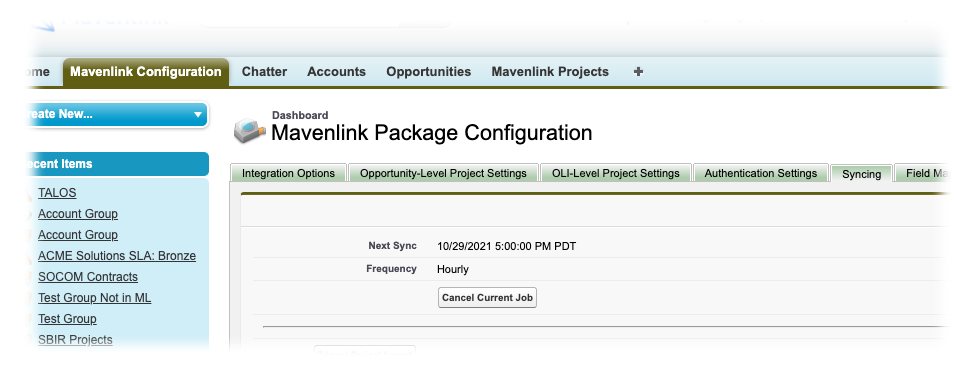Image resolution: width=977 pixels, height=376 pixels.
Task: Go to the Opportunities tab
Action: [x=429, y=72]
